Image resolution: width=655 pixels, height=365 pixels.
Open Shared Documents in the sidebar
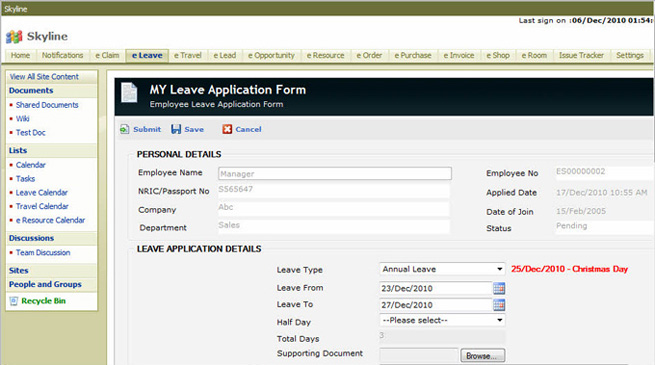coord(47,105)
